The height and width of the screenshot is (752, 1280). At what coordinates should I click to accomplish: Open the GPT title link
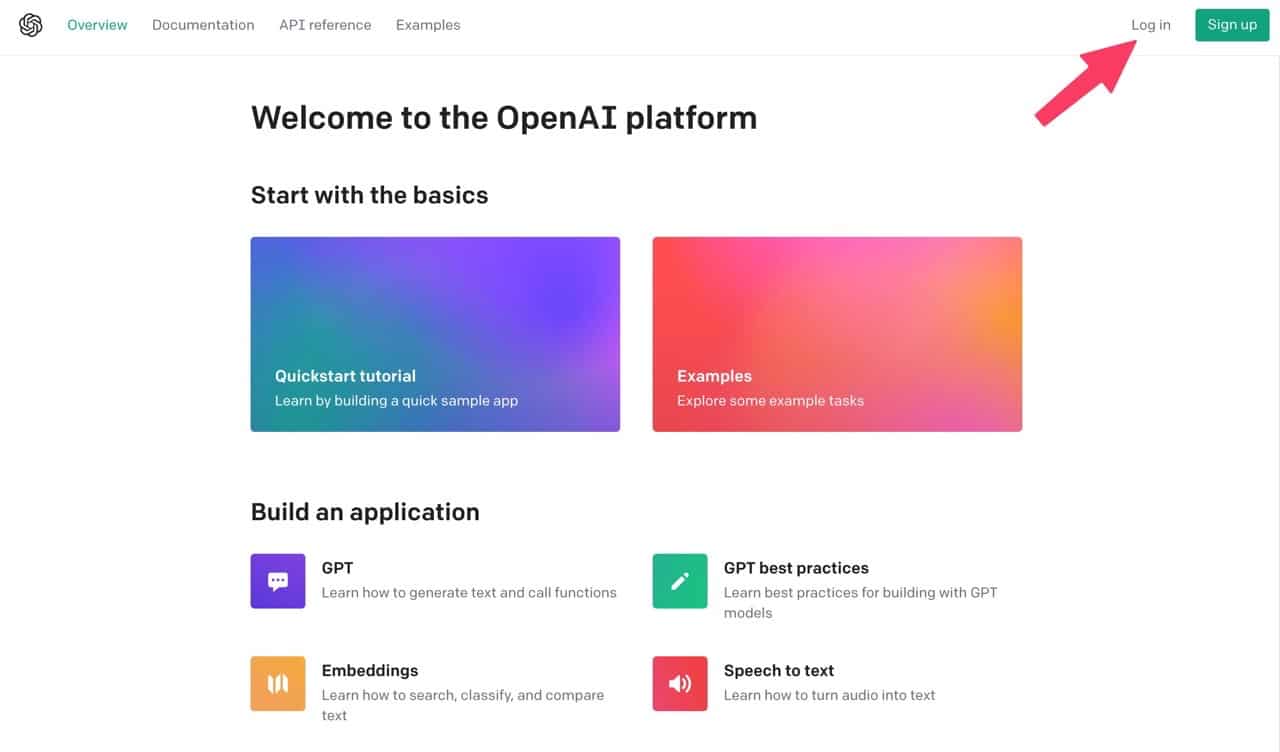coord(337,568)
